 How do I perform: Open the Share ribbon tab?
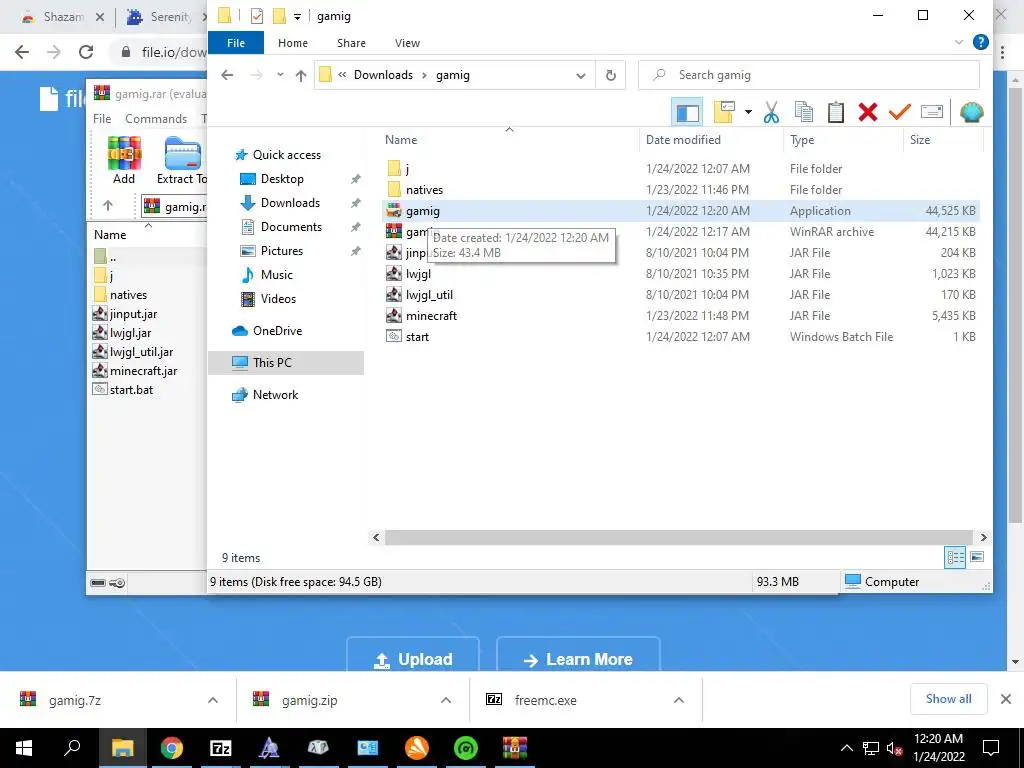point(351,43)
